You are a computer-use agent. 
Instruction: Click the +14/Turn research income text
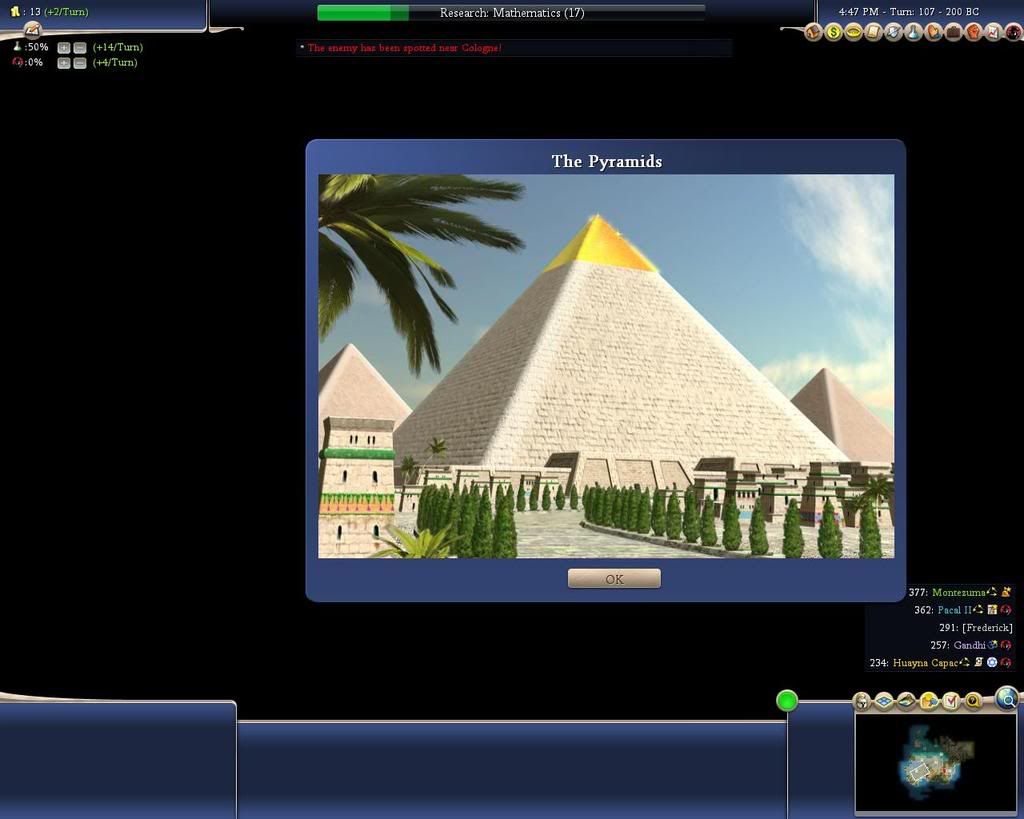click(118, 47)
